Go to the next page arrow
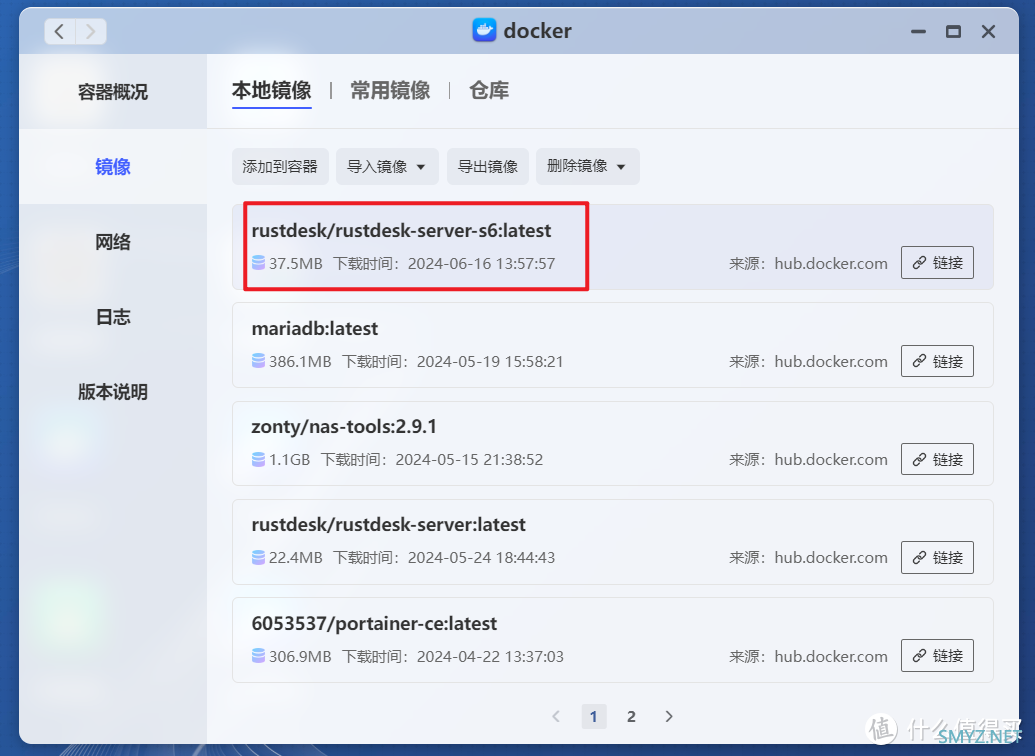The height and width of the screenshot is (756, 1035). pyautogui.click(x=669, y=716)
